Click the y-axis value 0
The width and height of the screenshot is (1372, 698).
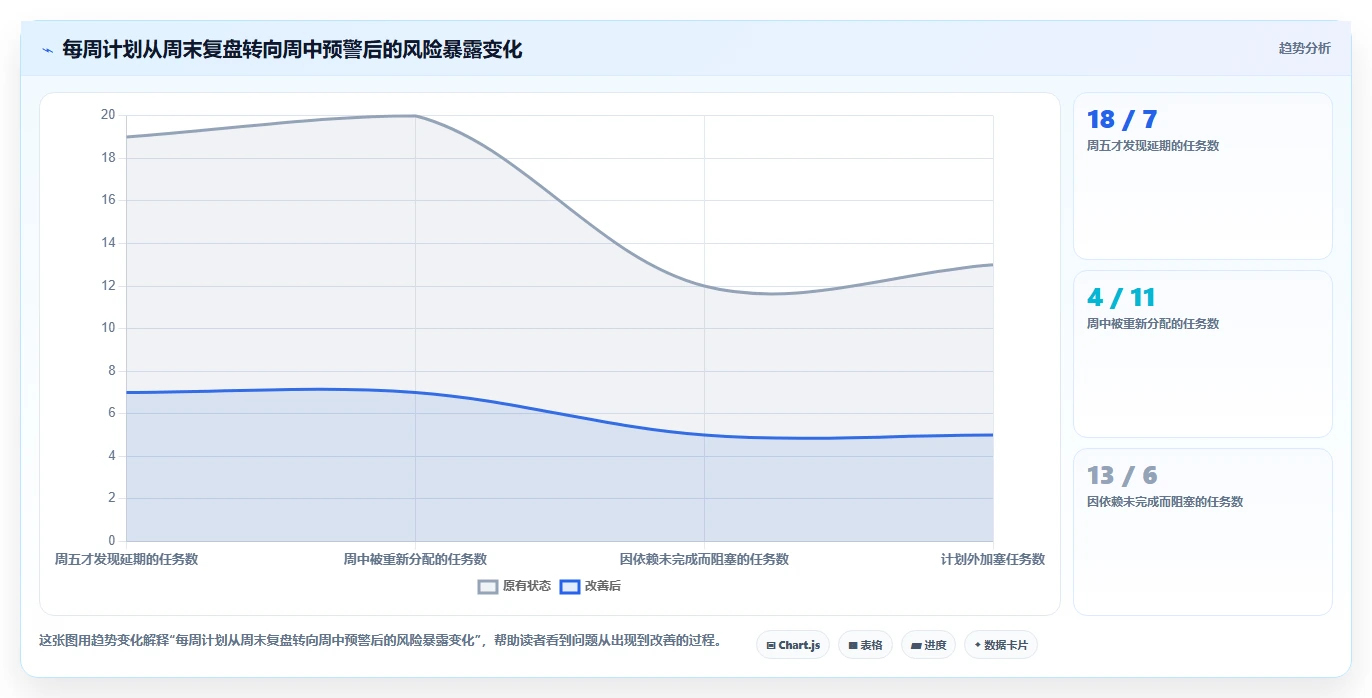[112, 541]
